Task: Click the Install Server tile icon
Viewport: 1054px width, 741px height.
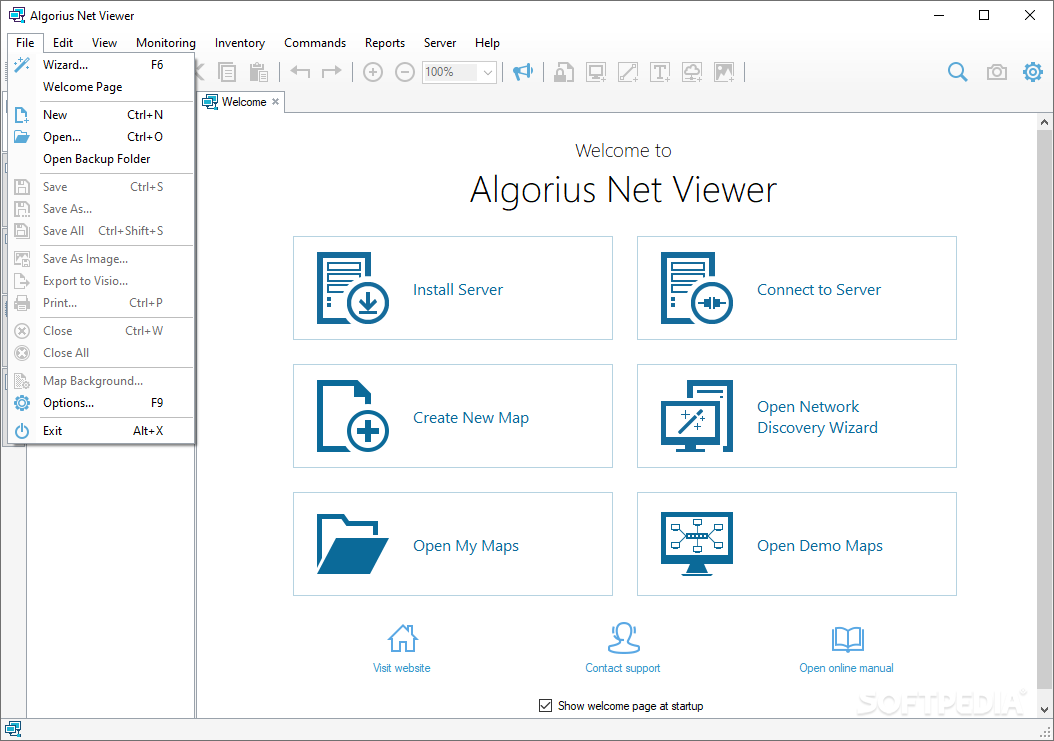Action: click(x=352, y=288)
